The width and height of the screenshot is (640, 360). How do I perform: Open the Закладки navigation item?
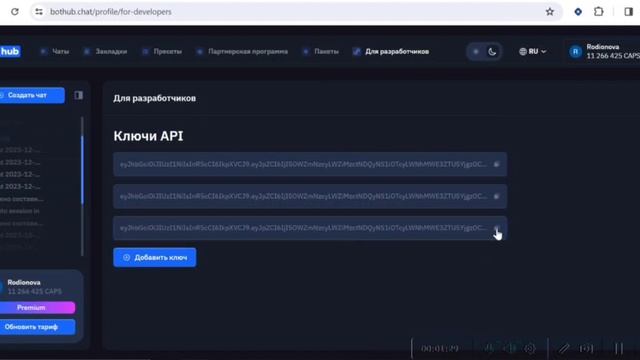click(106, 51)
